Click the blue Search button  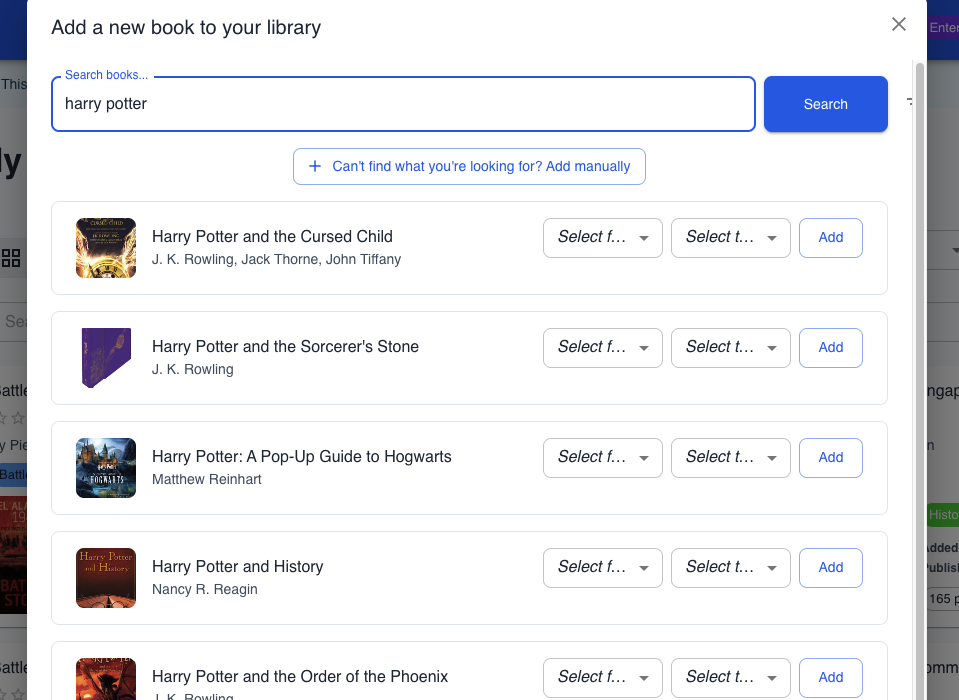[x=825, y=104]
